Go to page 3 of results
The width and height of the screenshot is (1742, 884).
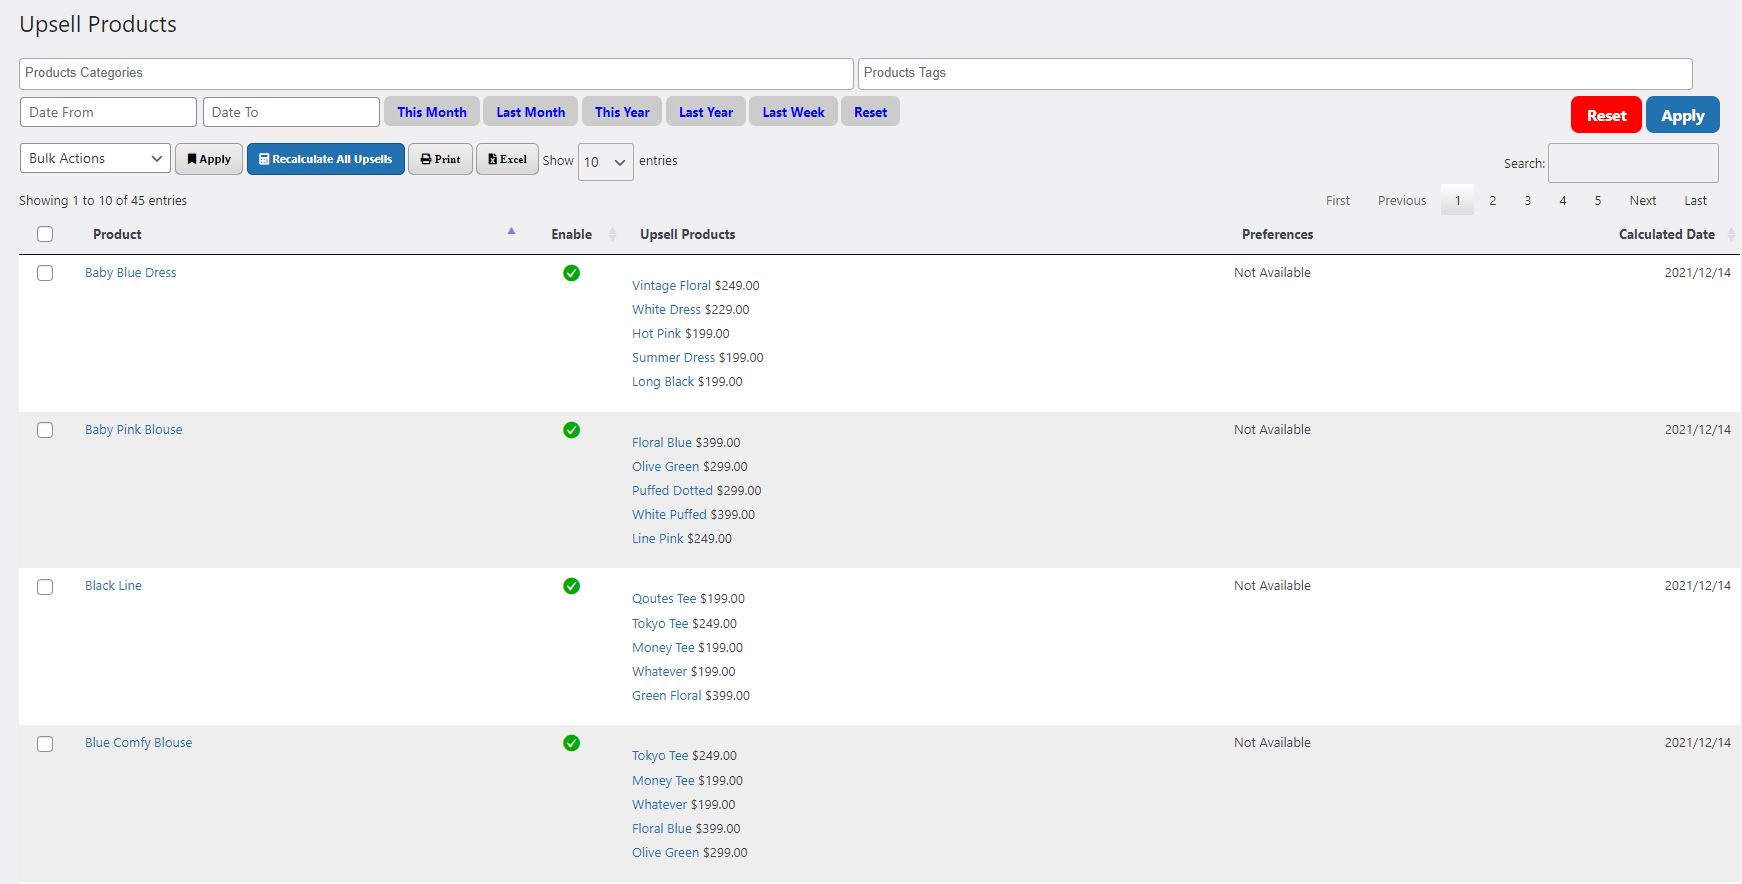click(1527, 201)
